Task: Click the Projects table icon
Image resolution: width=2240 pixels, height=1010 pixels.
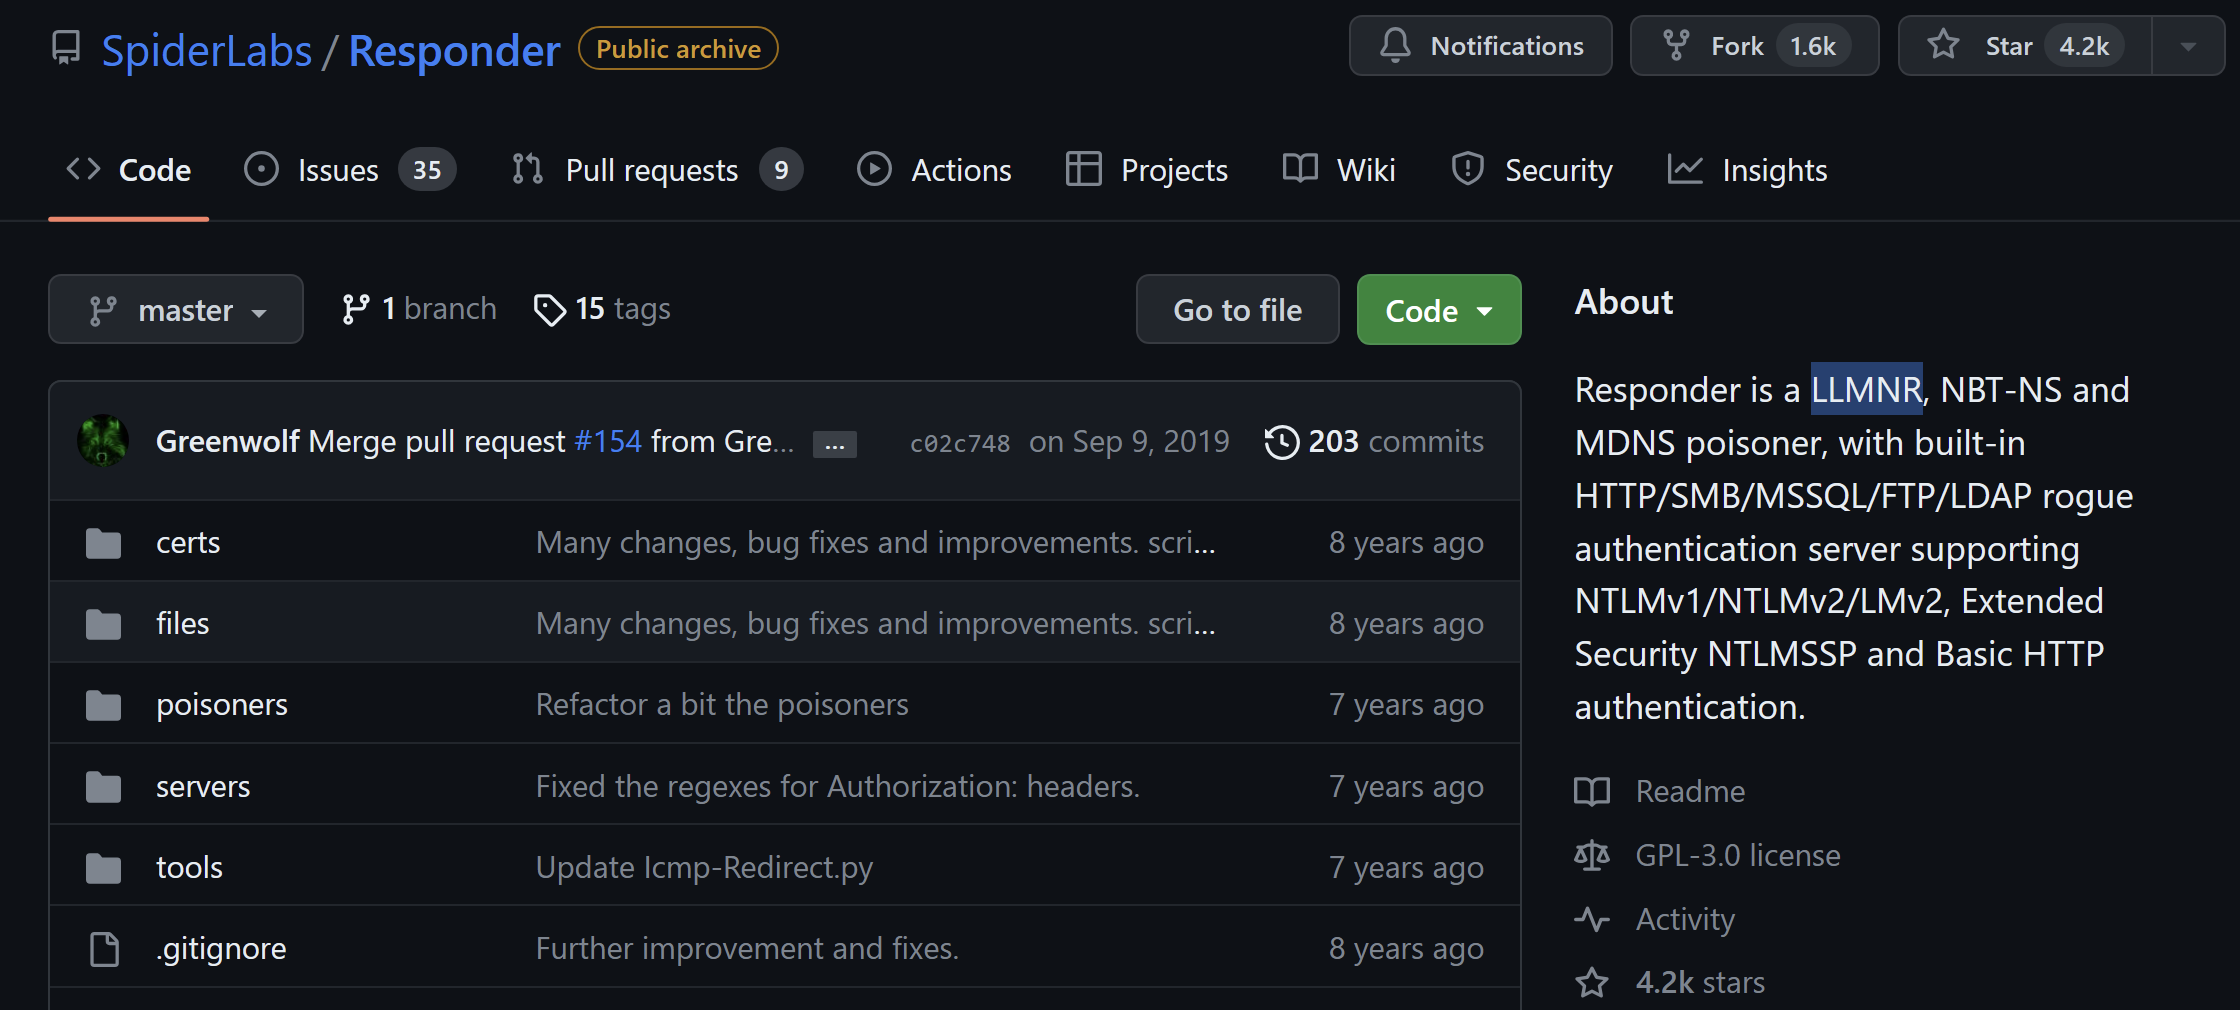Action: [x=1083, y=169]
